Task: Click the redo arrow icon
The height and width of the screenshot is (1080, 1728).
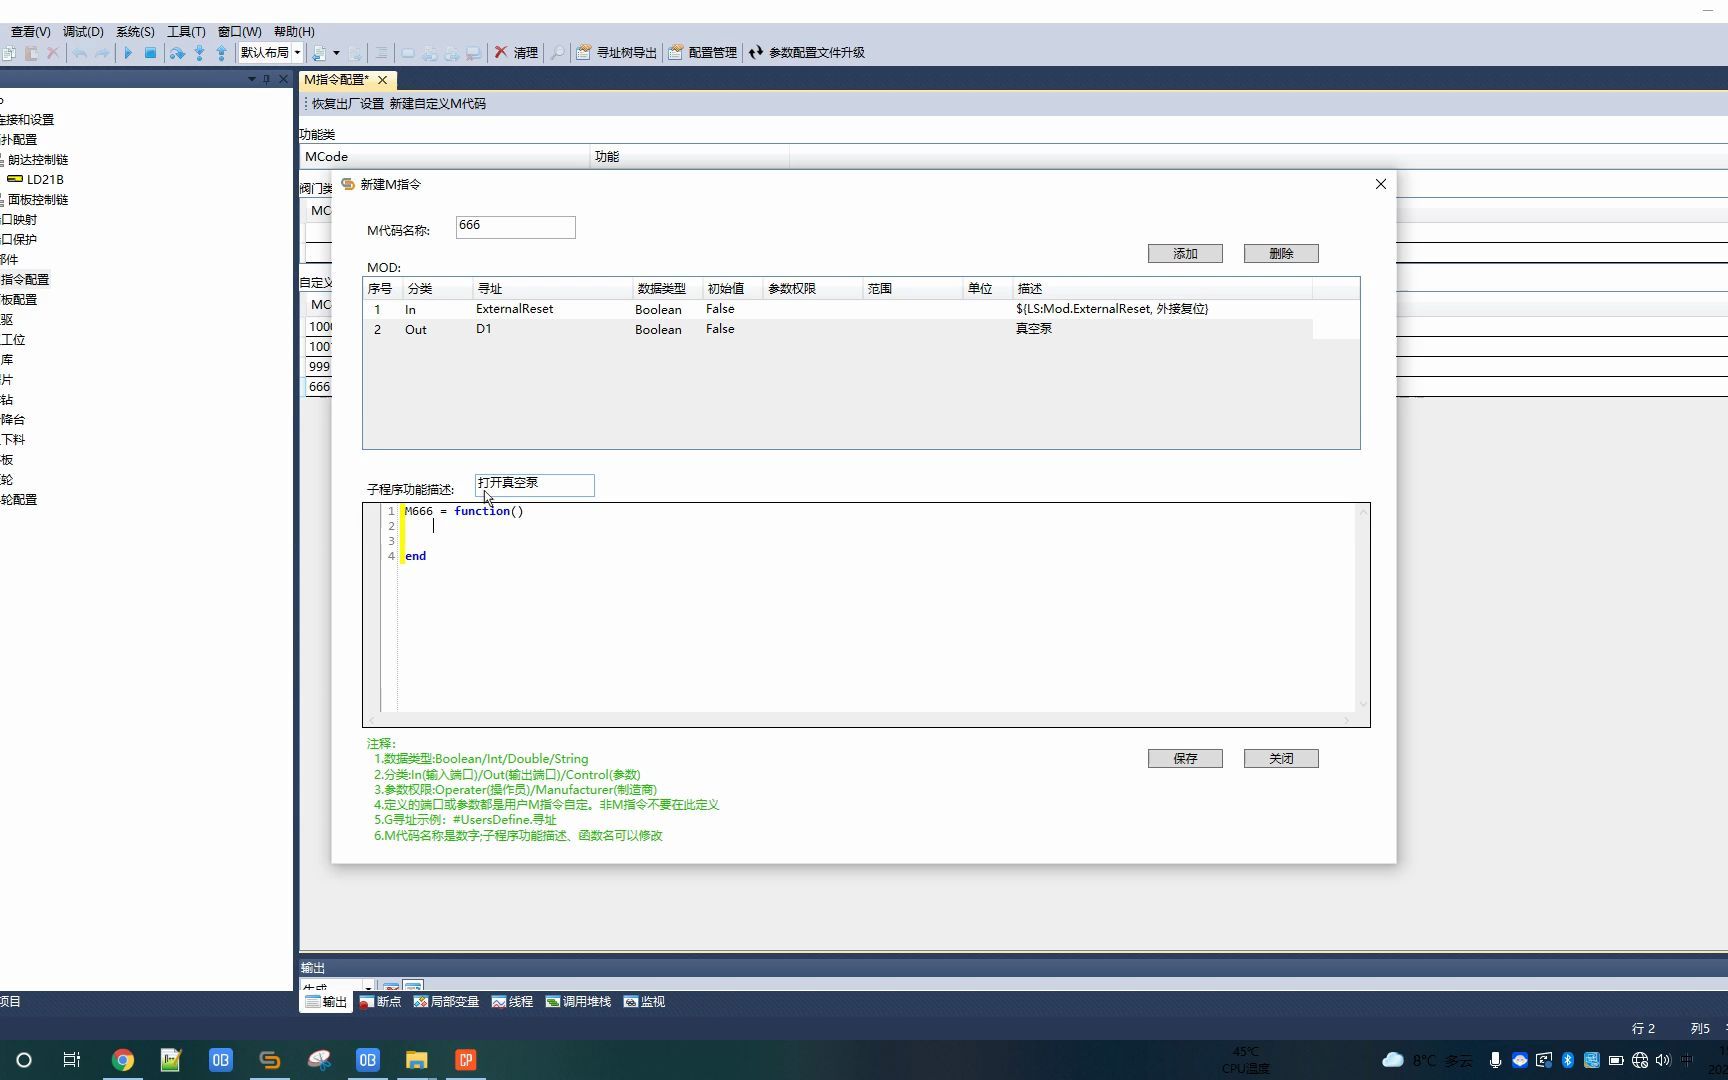Action: [x=102, y=52]
